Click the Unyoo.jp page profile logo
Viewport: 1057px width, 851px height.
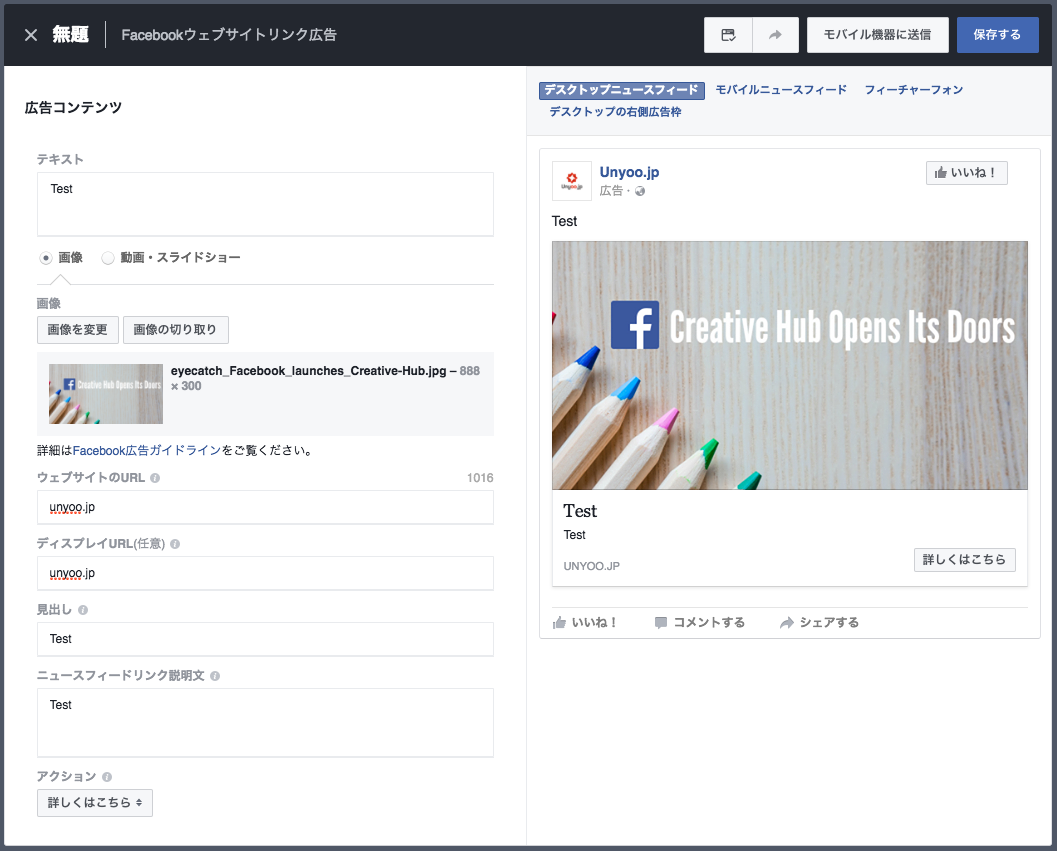click(572, 181)
